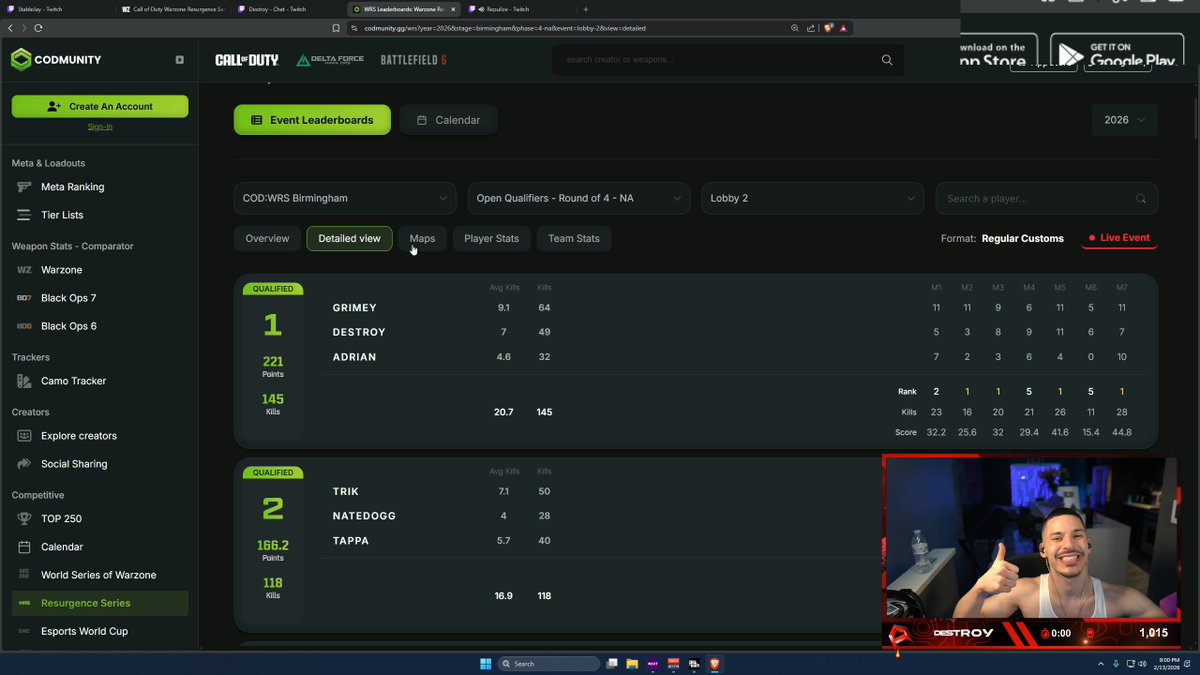The height and width of the screenshot is (675, 1200).
Task: Click the Windows taskbar Search box
Action: click(550, 663)
